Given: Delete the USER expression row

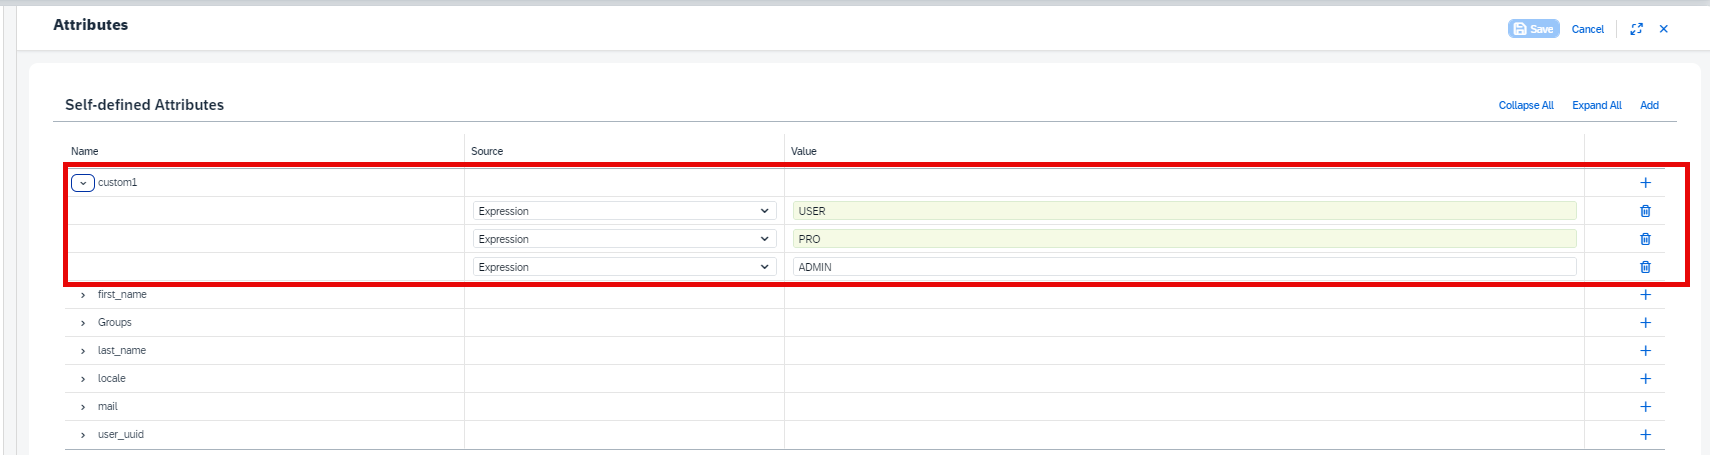Looking at the screenshot, I should 1645,211.
